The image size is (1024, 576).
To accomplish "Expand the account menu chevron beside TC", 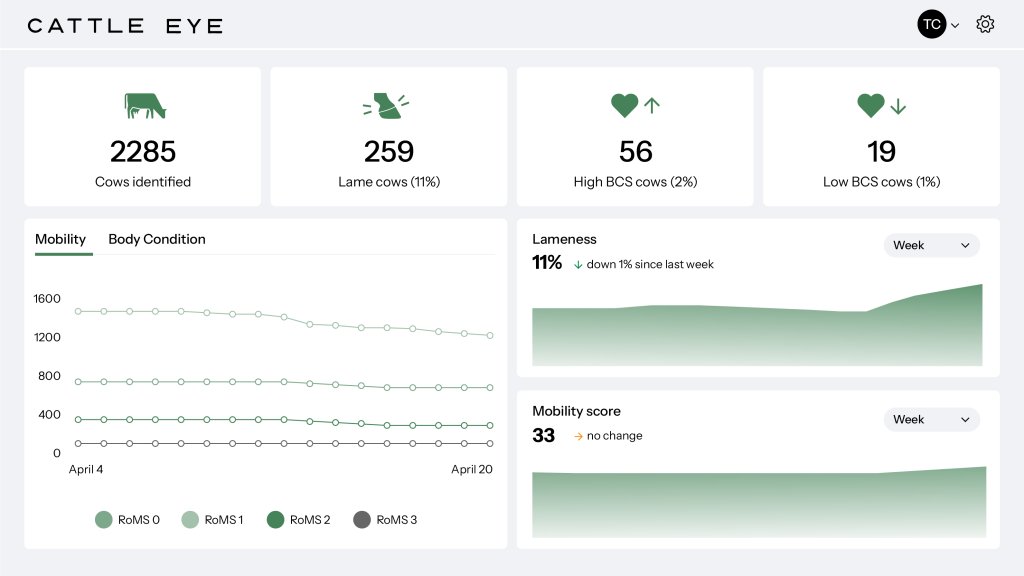I will click(955, 26).
